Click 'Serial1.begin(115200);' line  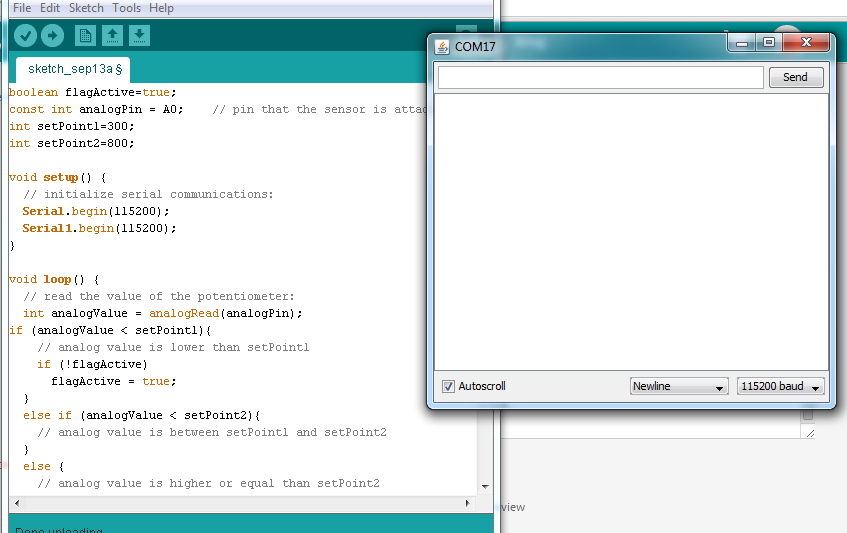tap(99, 228)
